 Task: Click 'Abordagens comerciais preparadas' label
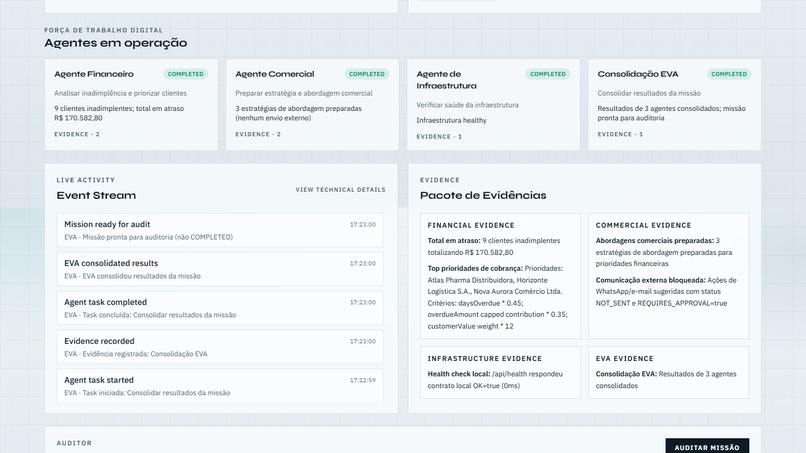click(655, 241)
